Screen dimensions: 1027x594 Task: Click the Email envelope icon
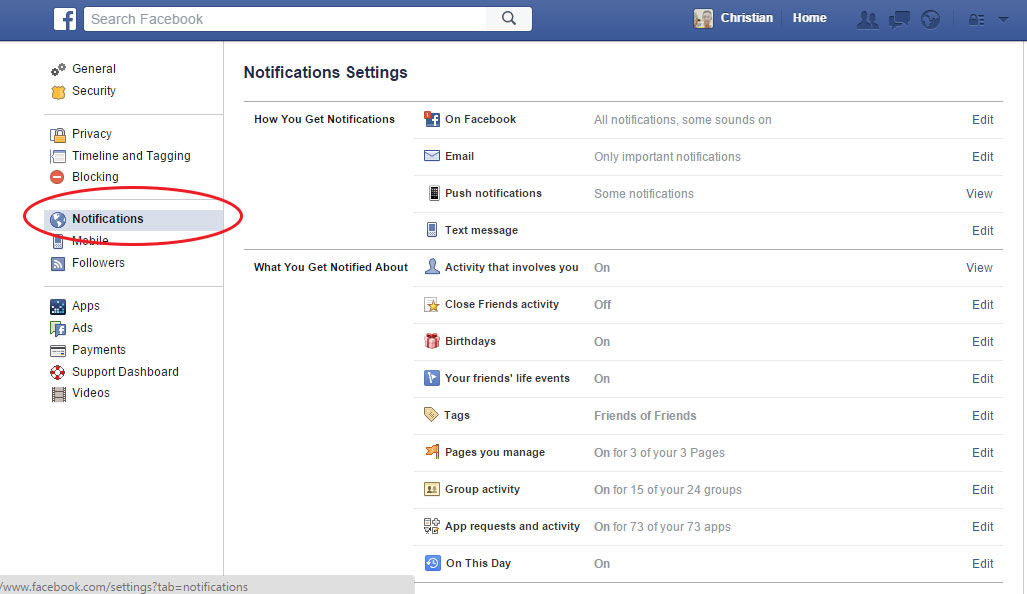tap(432, 156)
